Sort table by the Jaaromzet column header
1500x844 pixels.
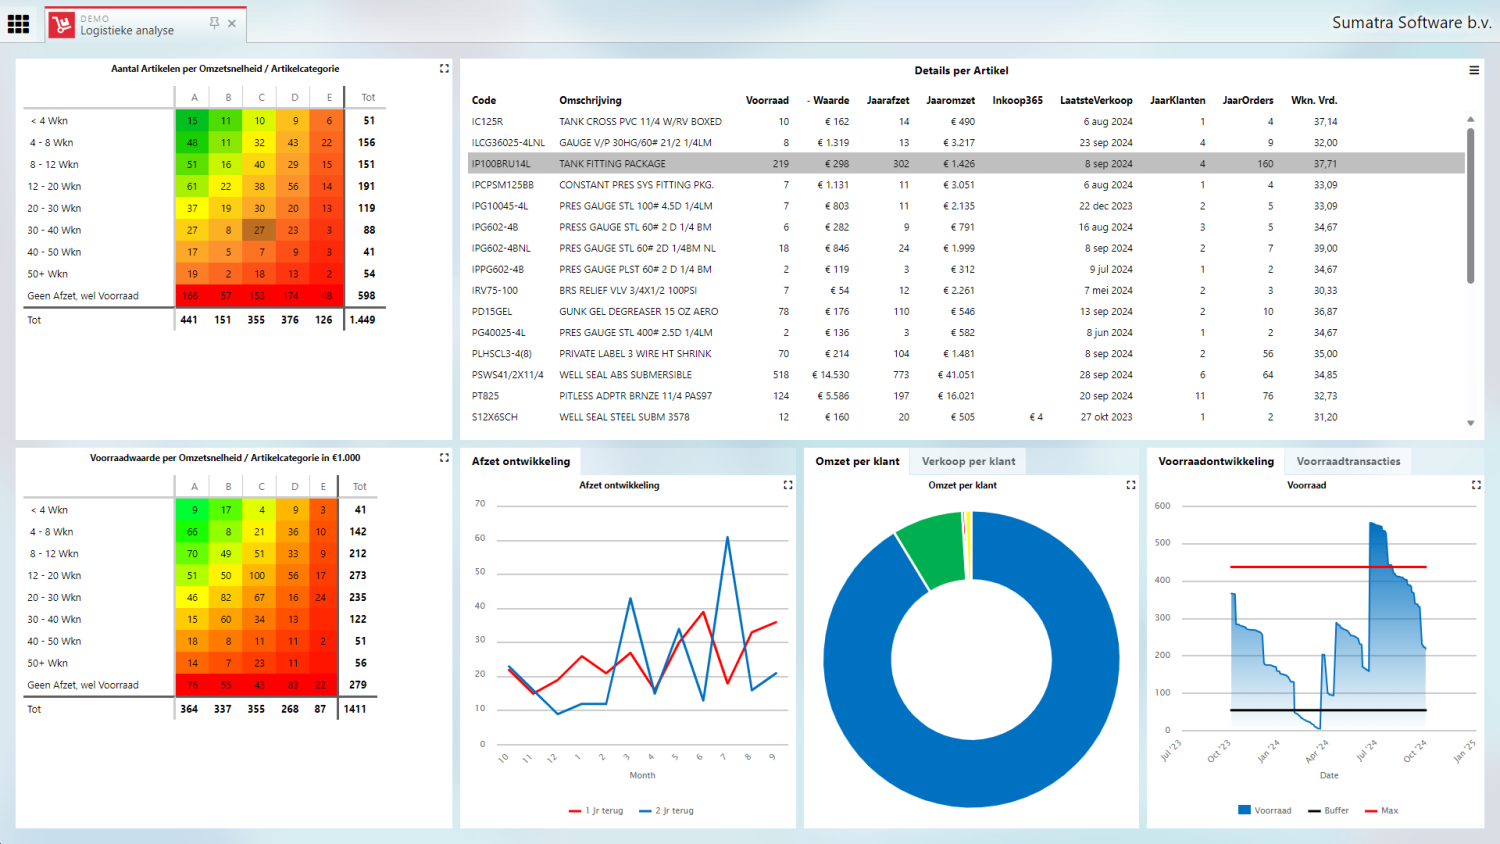click(x=950, y=100)
